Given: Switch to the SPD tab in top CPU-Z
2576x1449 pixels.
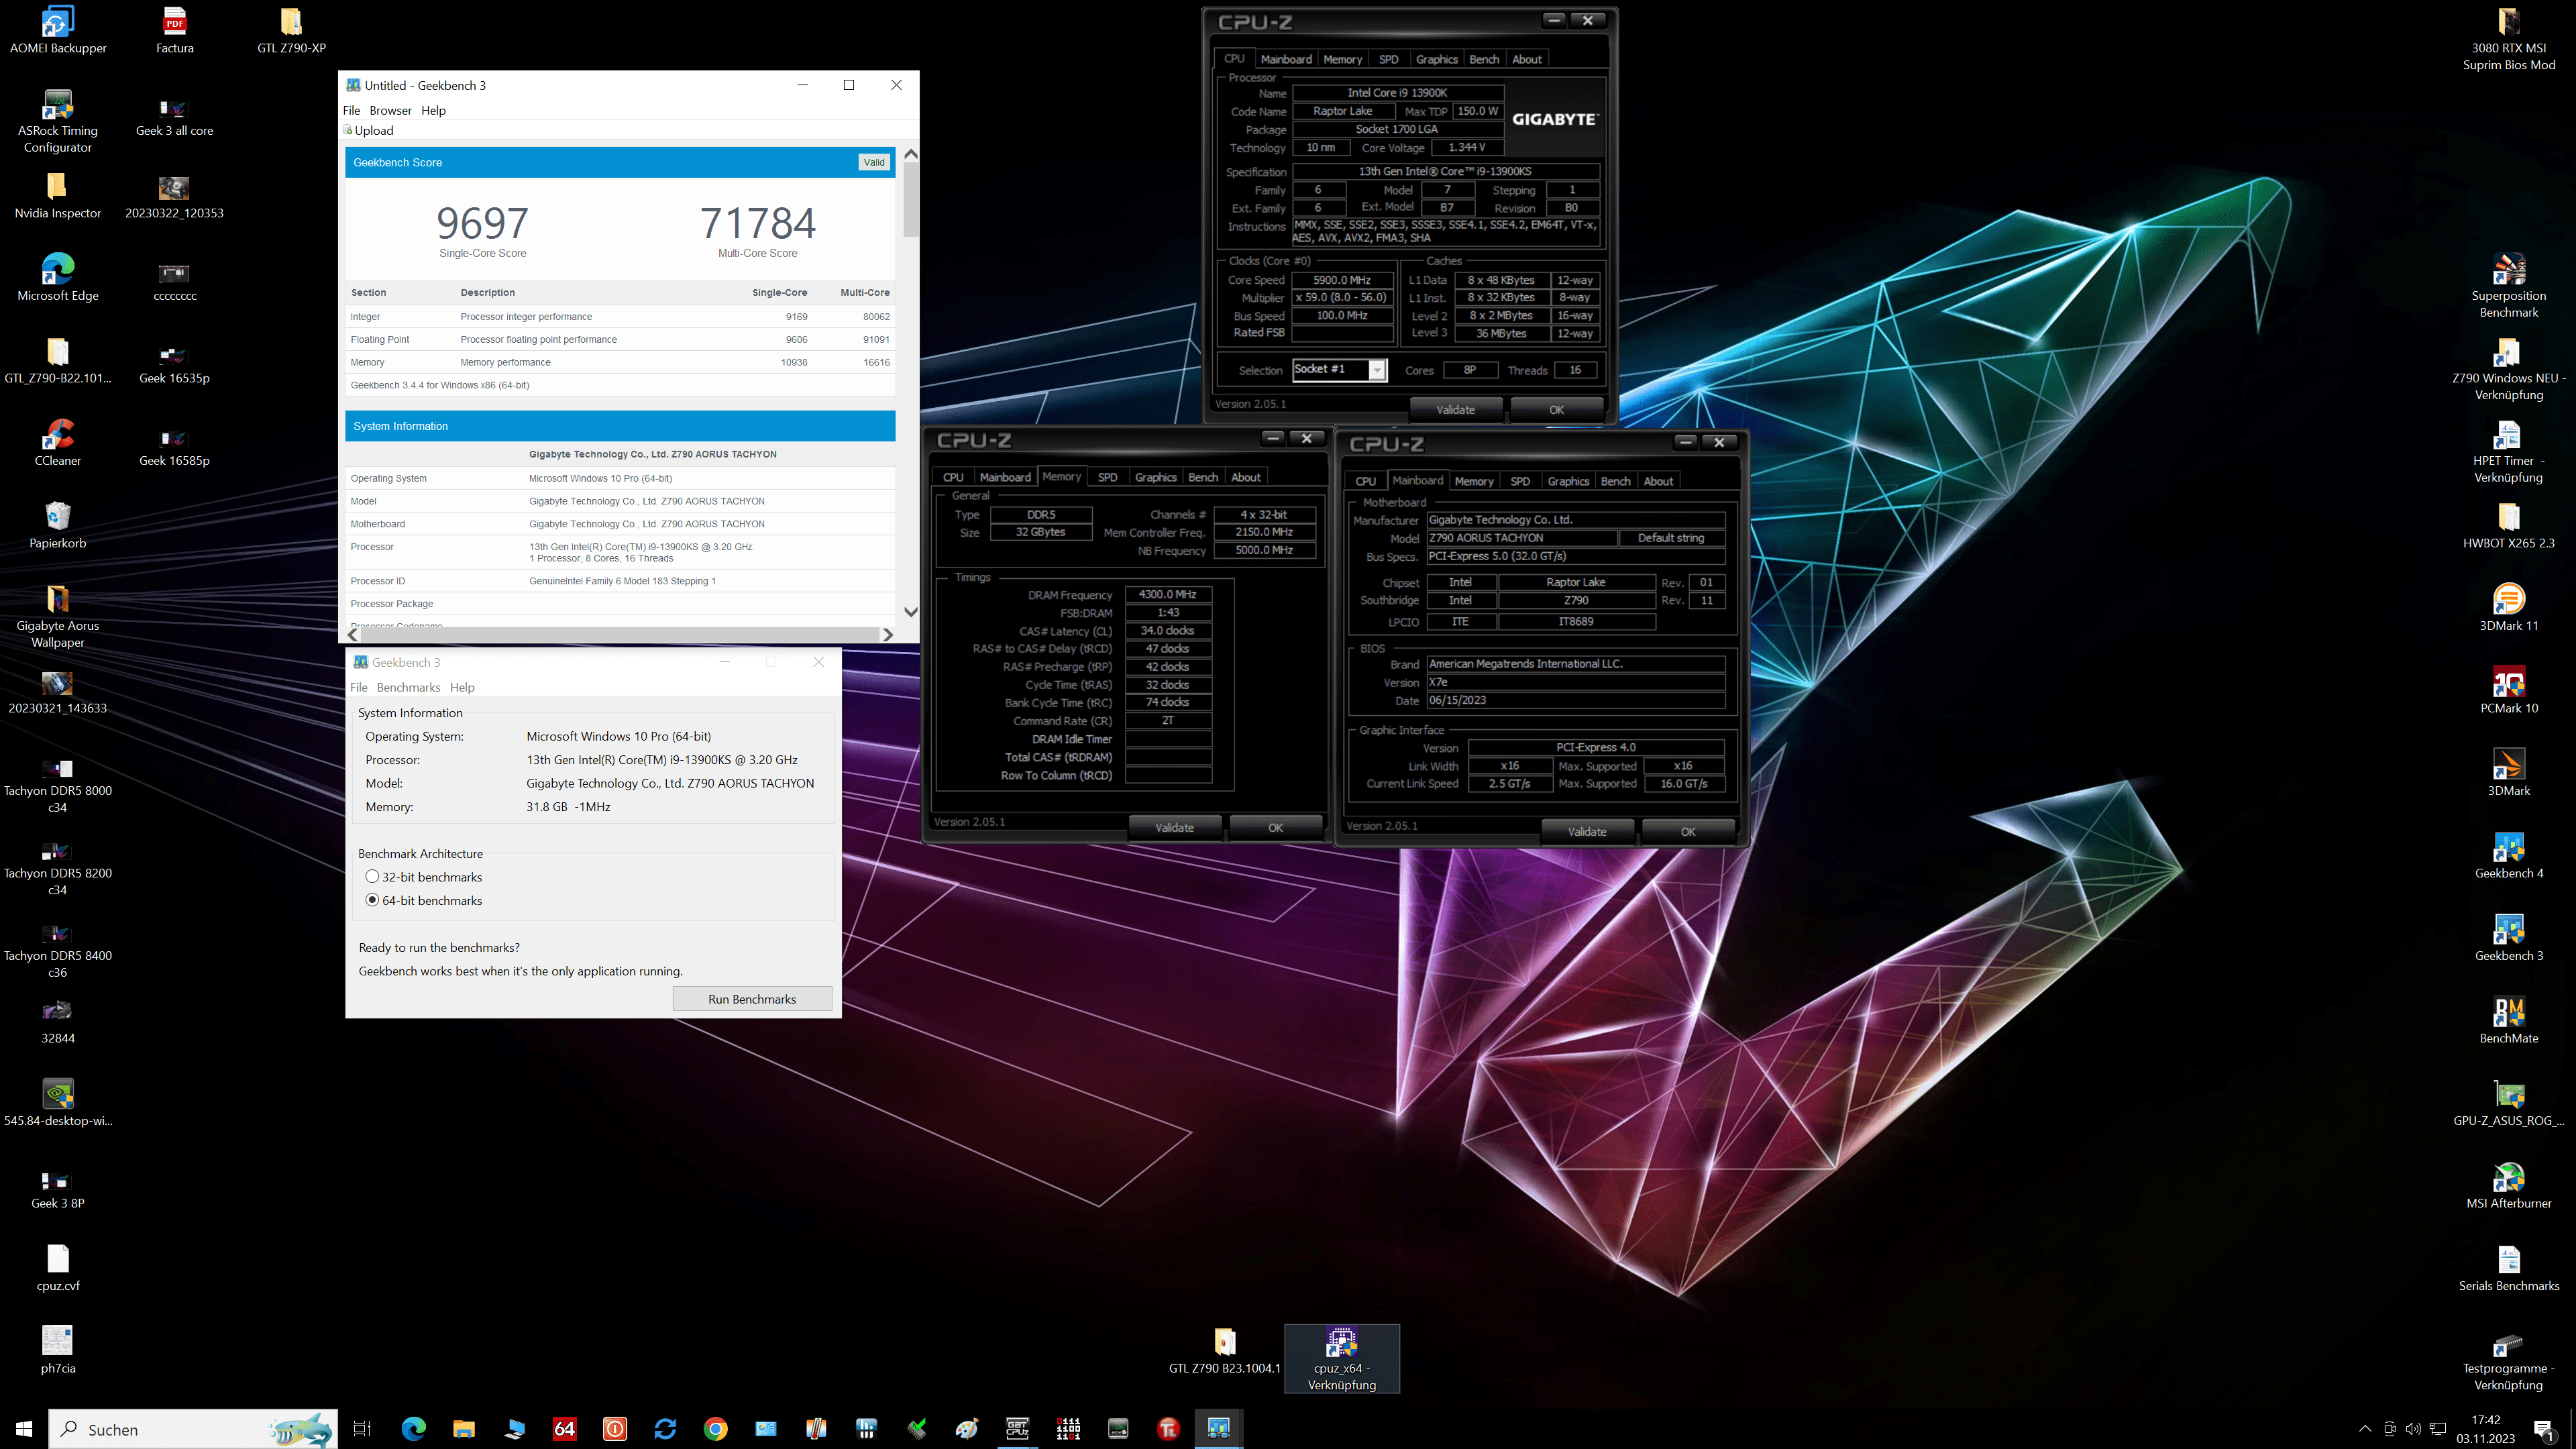Looking at the screenshot, I should tap(1388, 59).
